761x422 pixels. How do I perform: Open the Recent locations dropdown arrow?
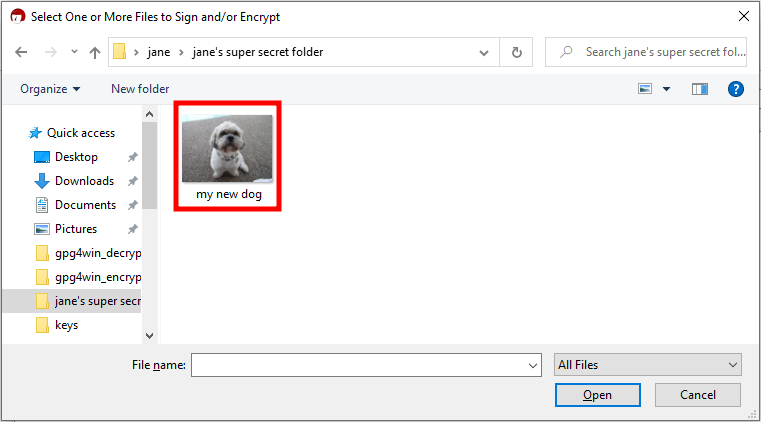[x=72, y=53]
